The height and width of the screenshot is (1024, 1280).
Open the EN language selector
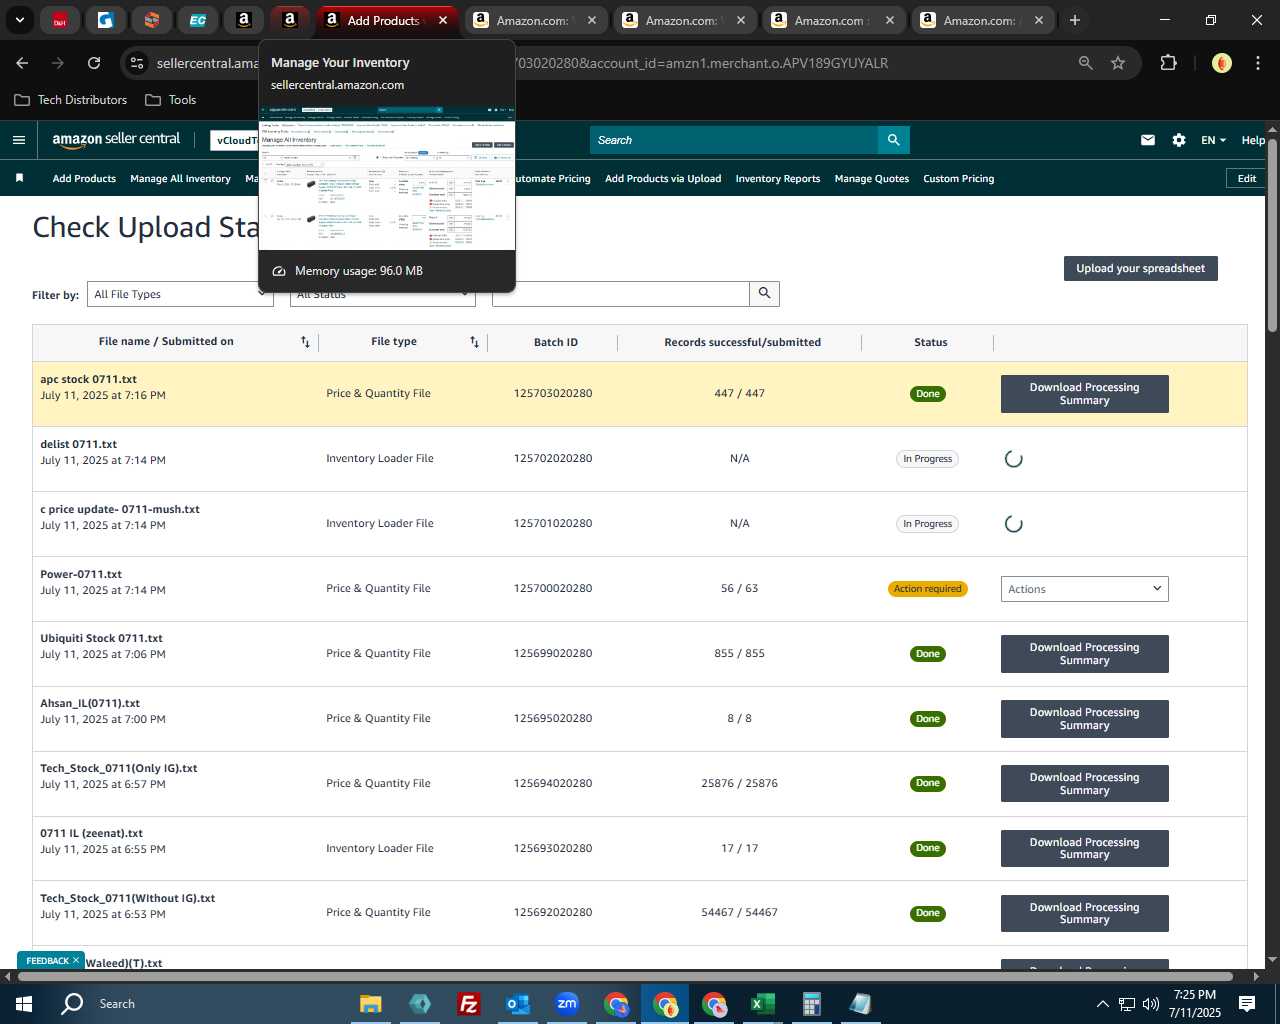point(1213,140)
